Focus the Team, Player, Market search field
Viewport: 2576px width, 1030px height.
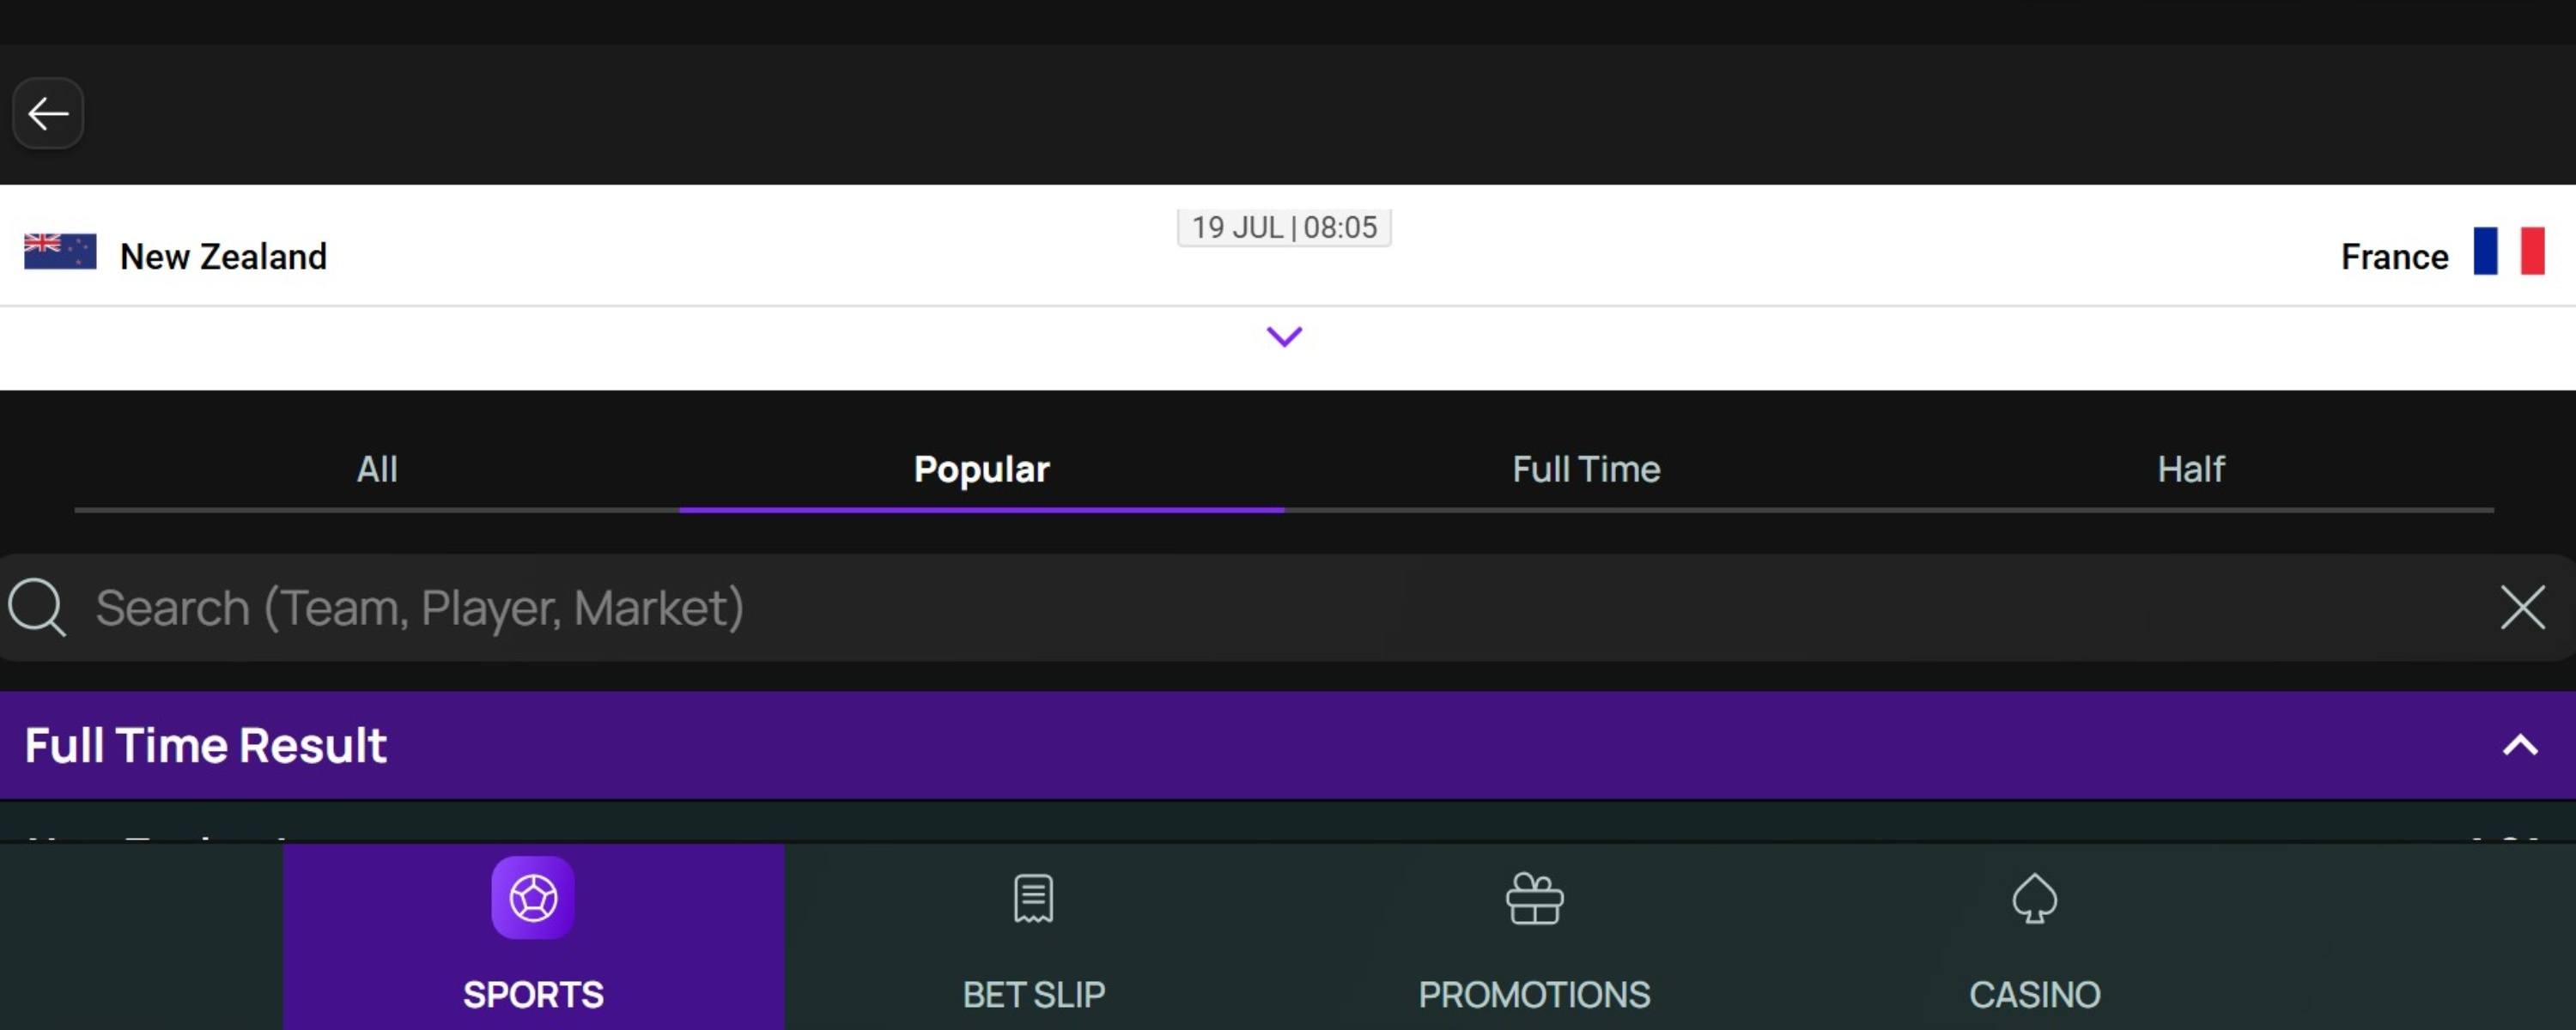pyautogui.click(x=1200, y=607)
